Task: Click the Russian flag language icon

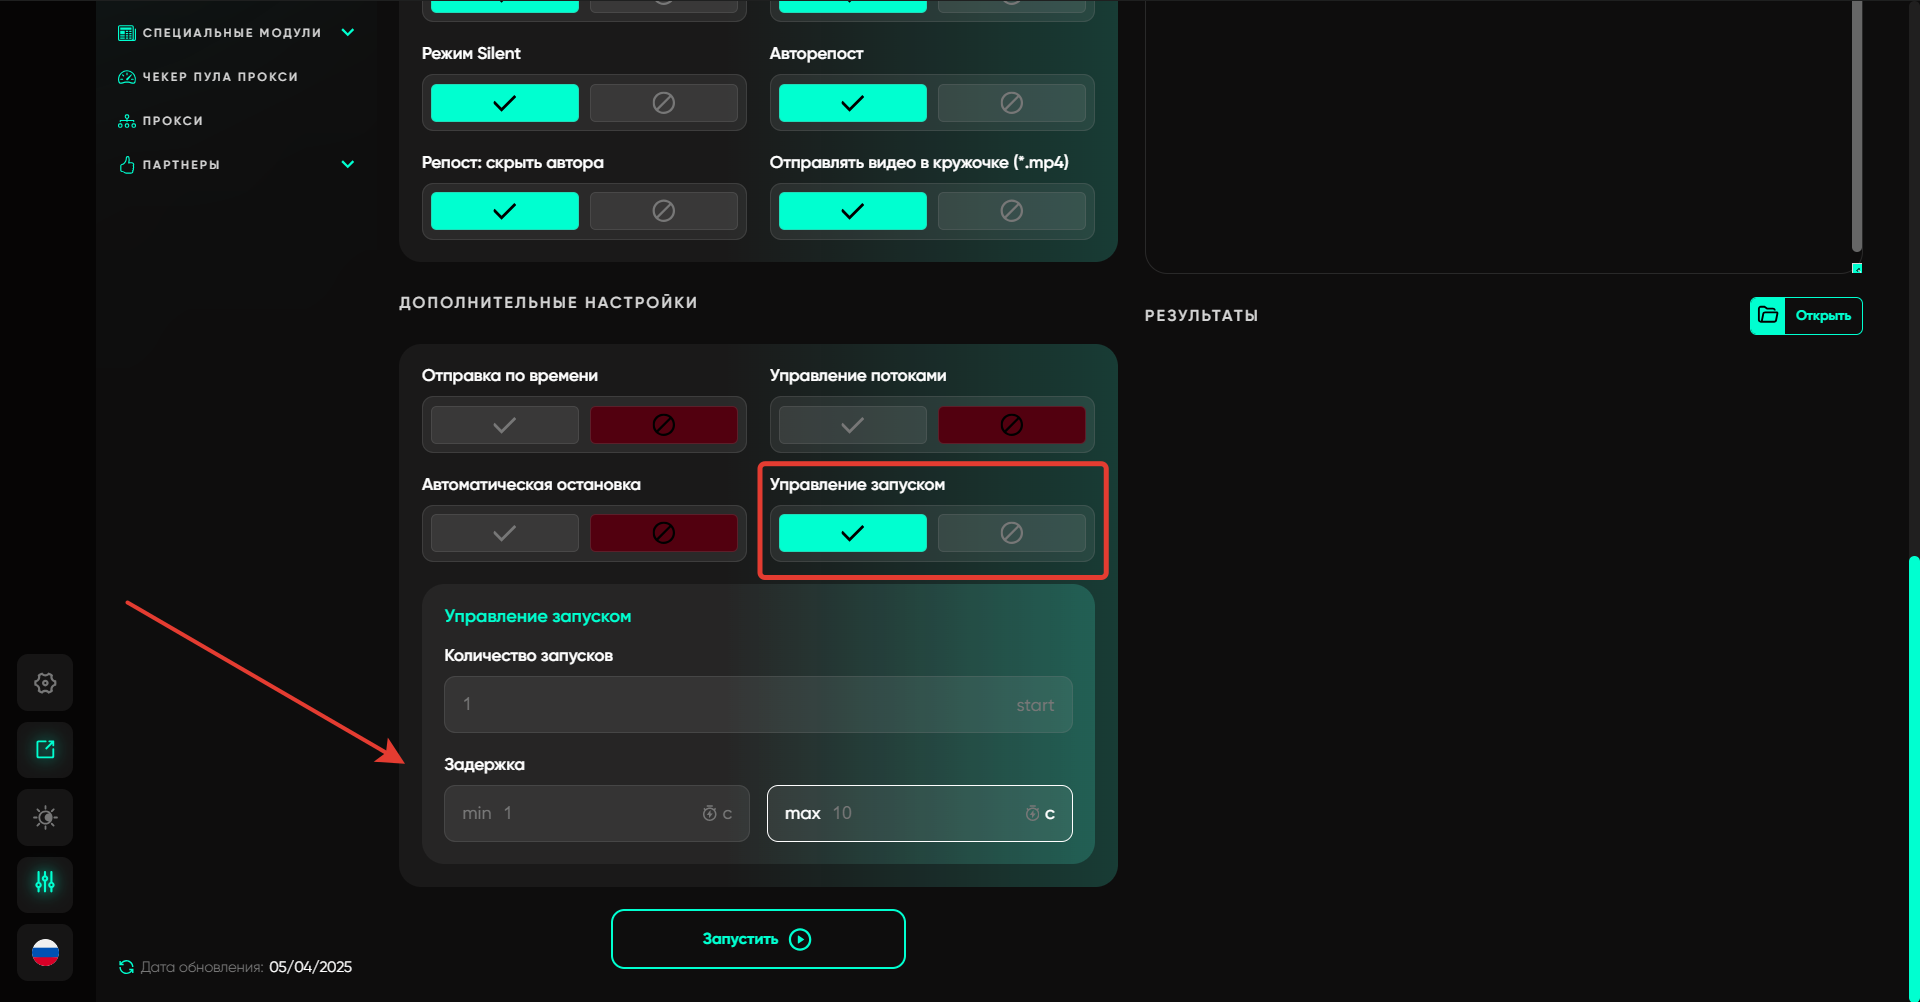Action: point(45,952)
